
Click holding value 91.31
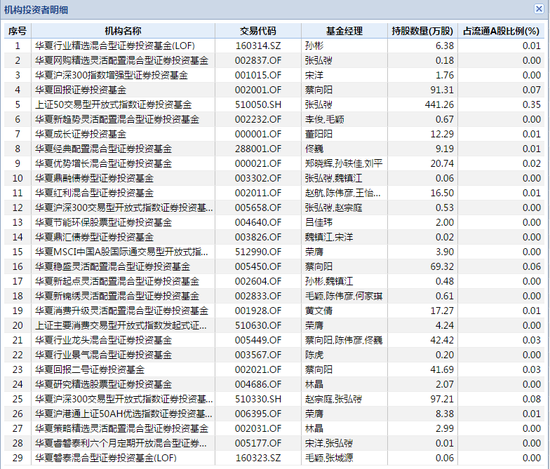(x=442, y=90)
